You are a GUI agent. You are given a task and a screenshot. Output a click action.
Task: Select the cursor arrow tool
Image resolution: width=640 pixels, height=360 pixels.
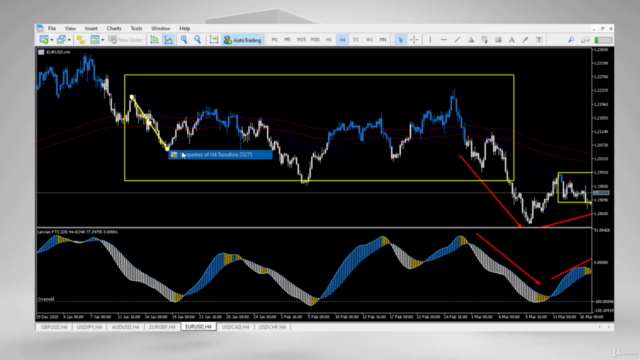click(x=400, y=40)
